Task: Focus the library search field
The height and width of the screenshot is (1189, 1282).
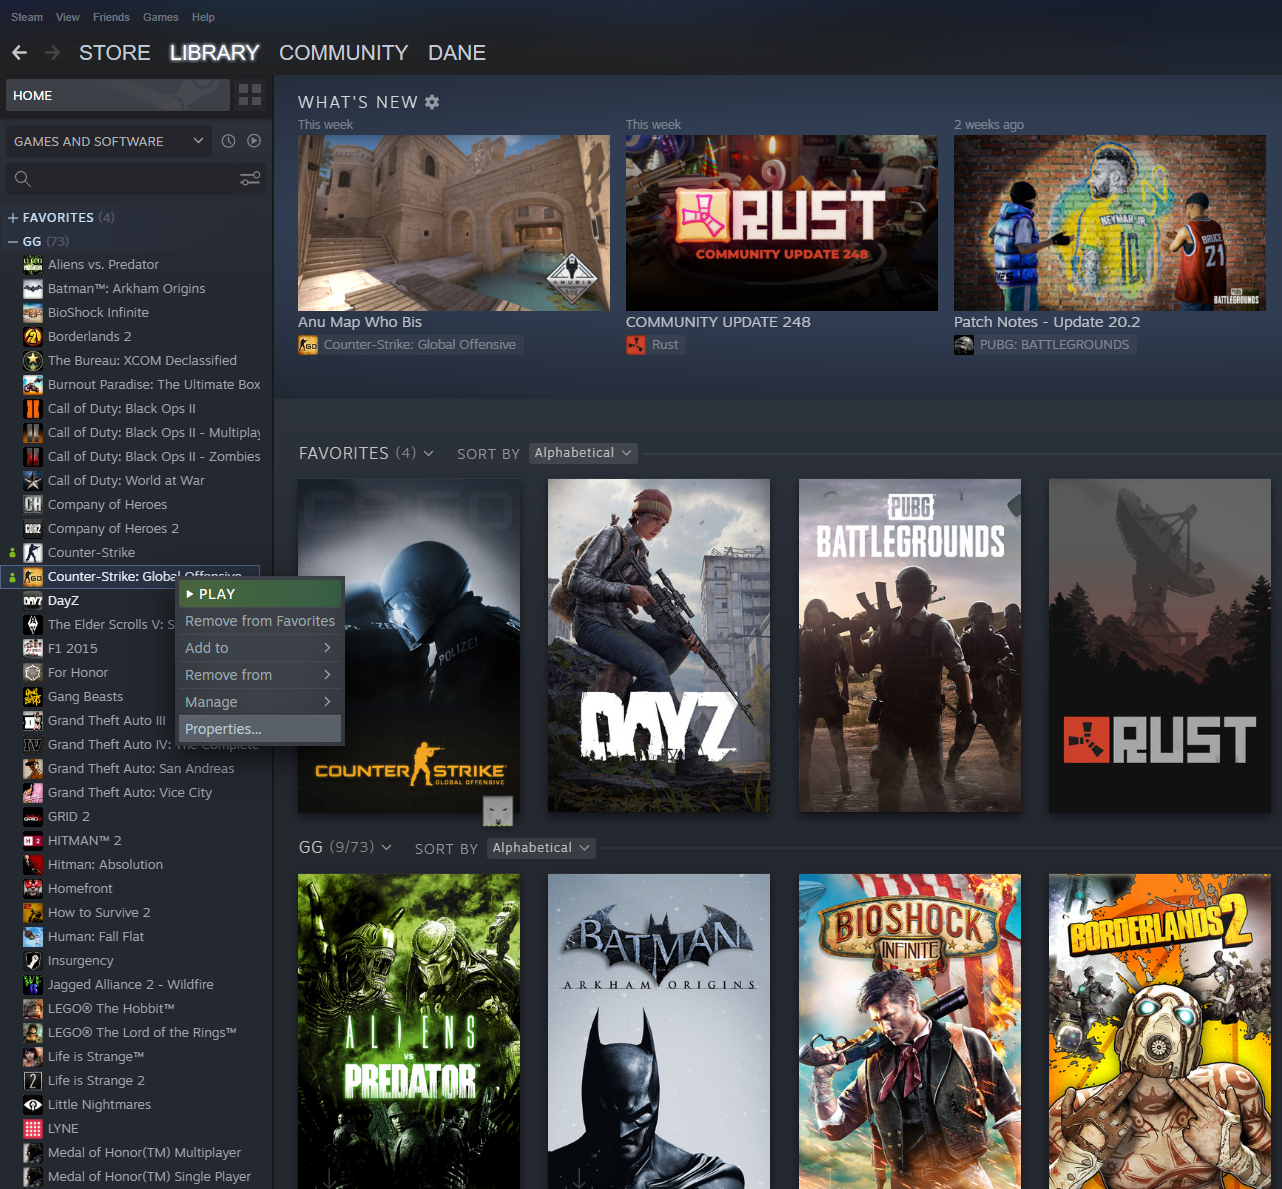Action: click(x=135, y=179)
